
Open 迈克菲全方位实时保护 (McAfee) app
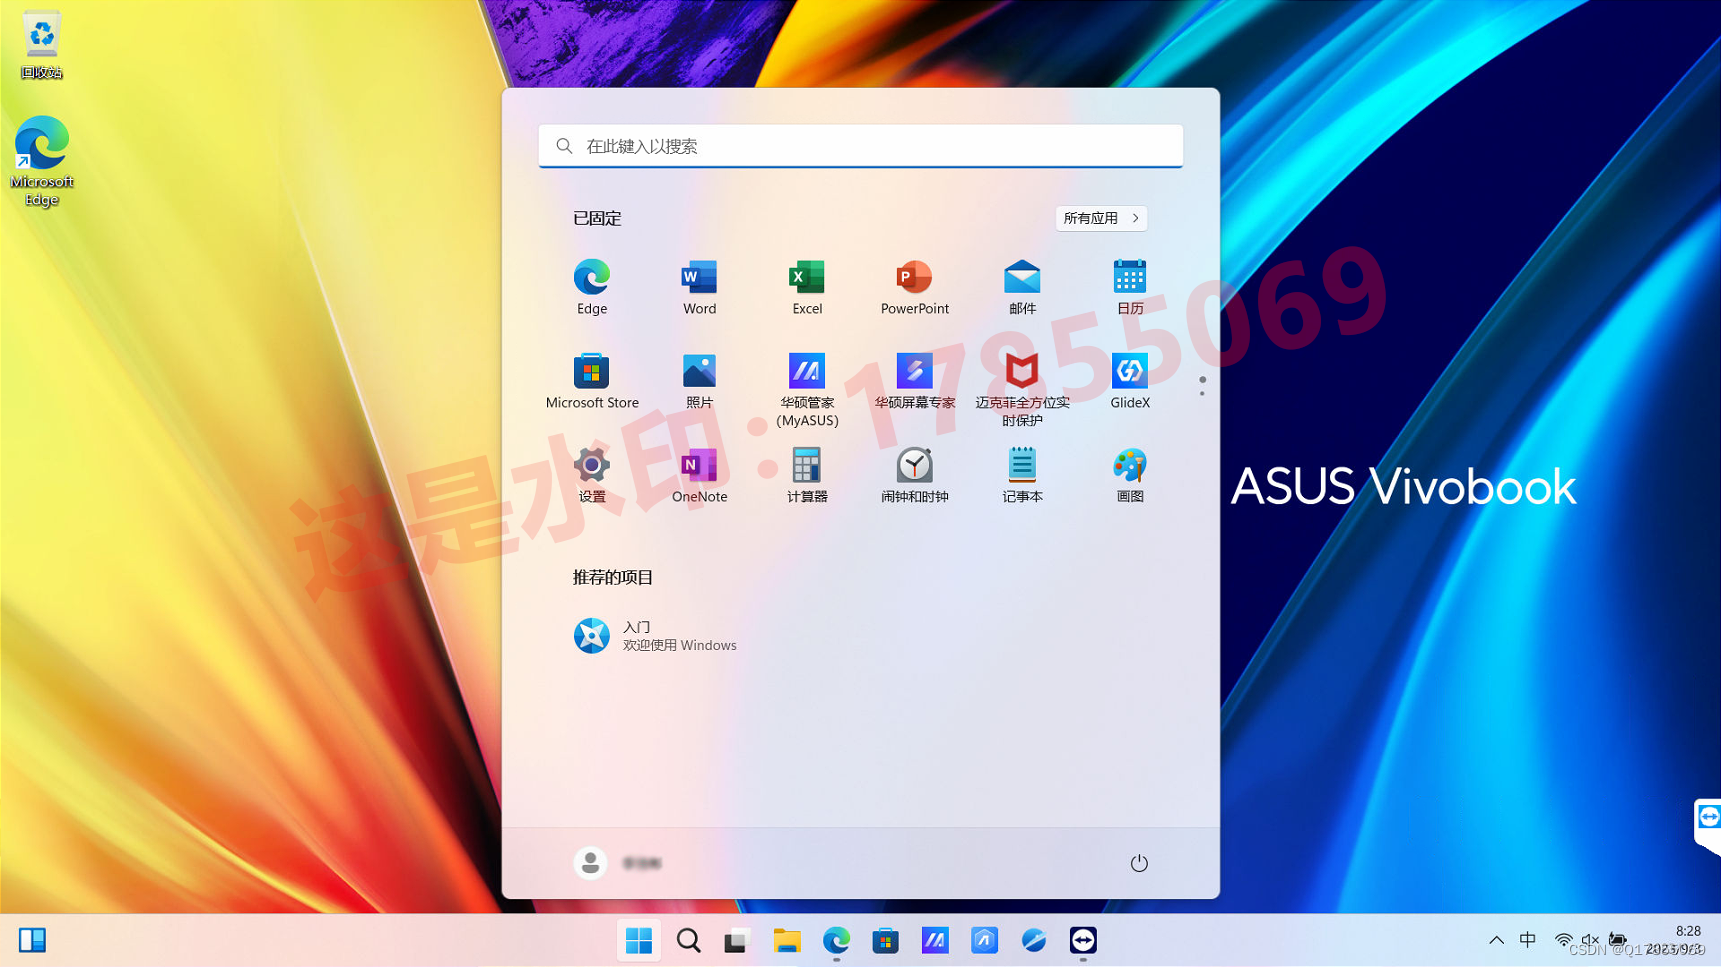point(1022,389)
